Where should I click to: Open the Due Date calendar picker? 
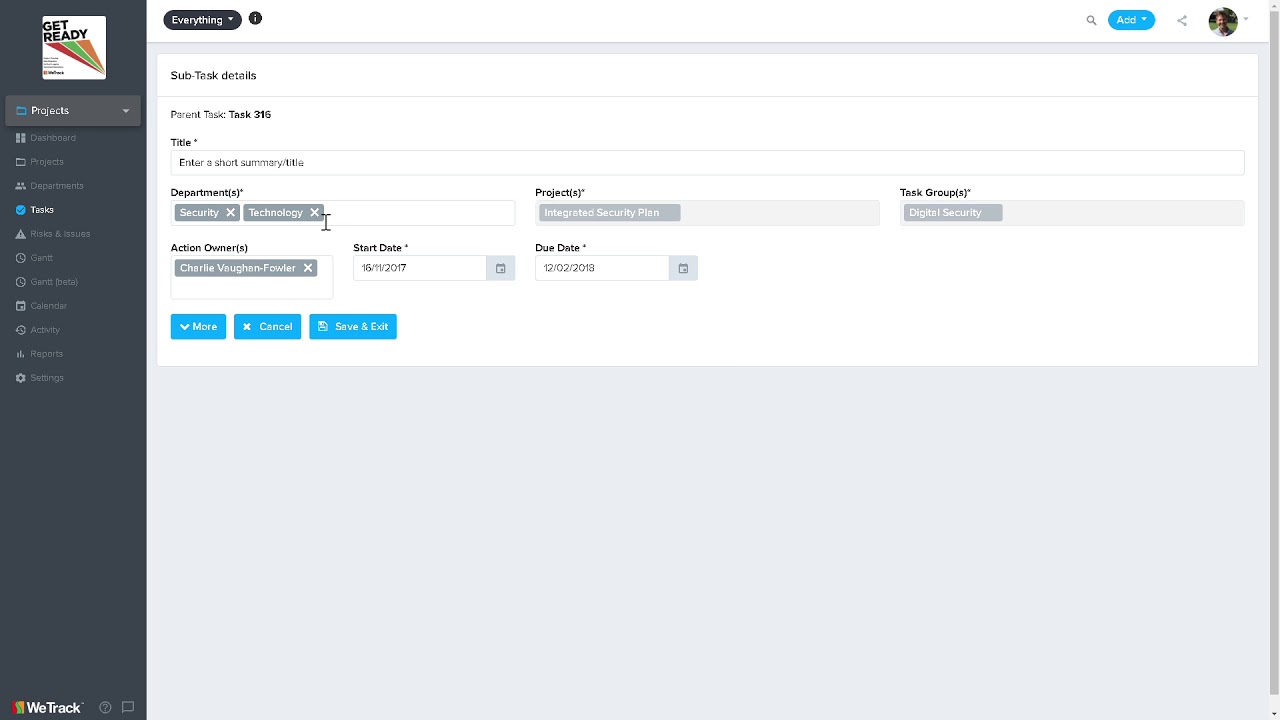coord(683,268)
